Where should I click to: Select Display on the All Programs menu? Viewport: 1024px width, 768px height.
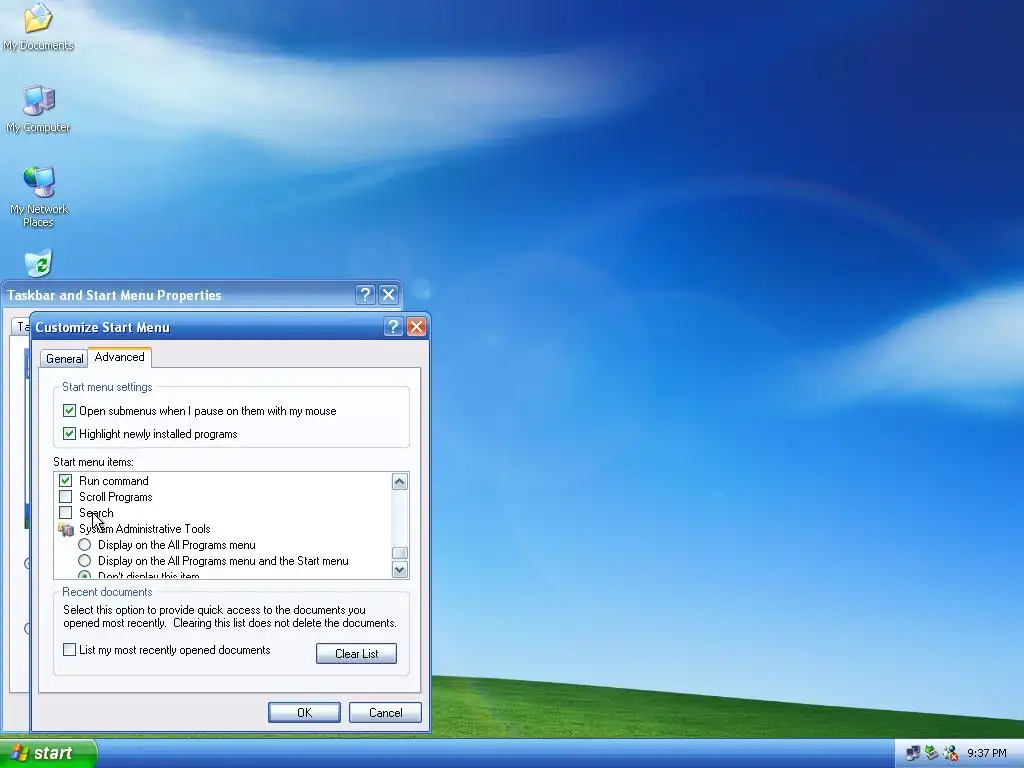coord(84,545)
